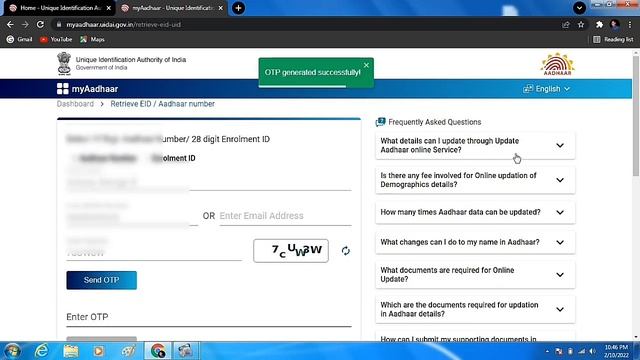Screen dimensions: 640x360
Task: Open the media player taskbar icon
Action: point(98,351)
